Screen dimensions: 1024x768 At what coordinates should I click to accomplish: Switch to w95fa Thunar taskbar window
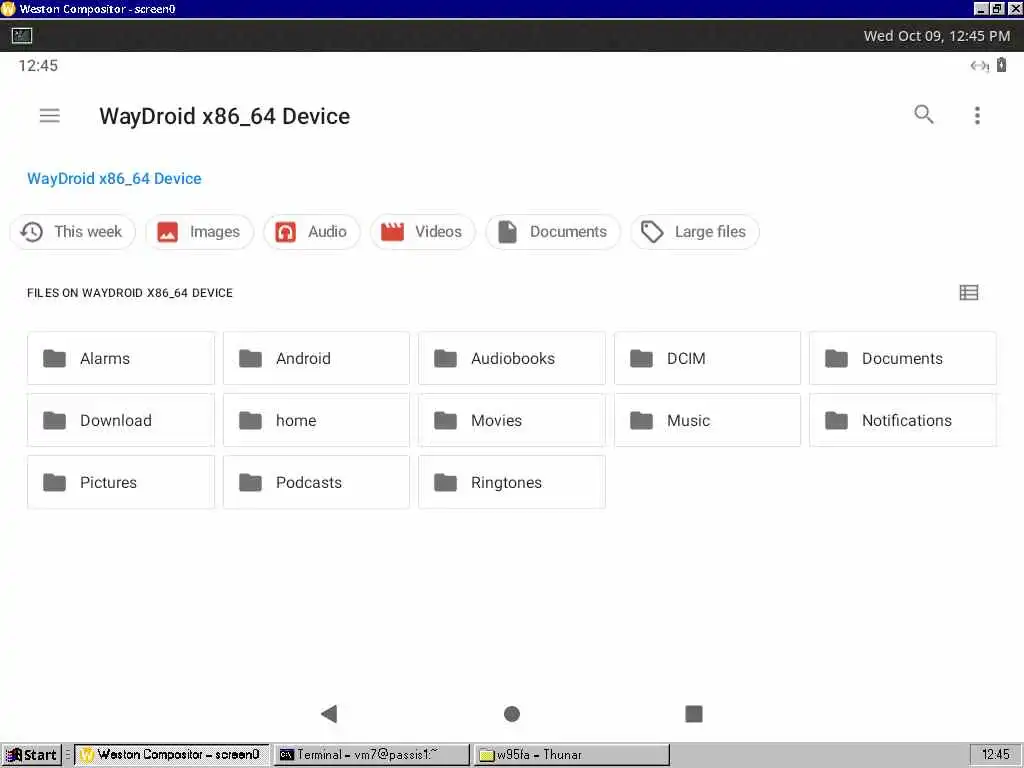pos(571,754)
